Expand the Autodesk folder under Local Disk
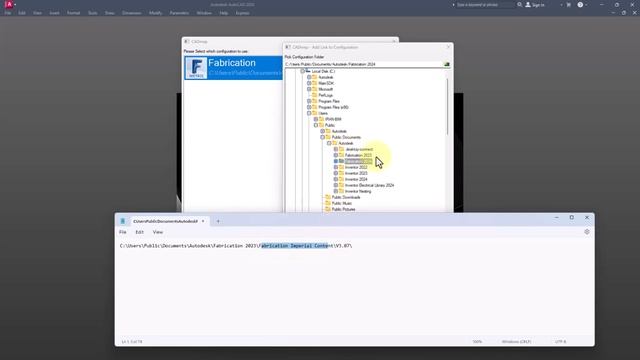Viewport: 640px width, 360px height. 309,77
